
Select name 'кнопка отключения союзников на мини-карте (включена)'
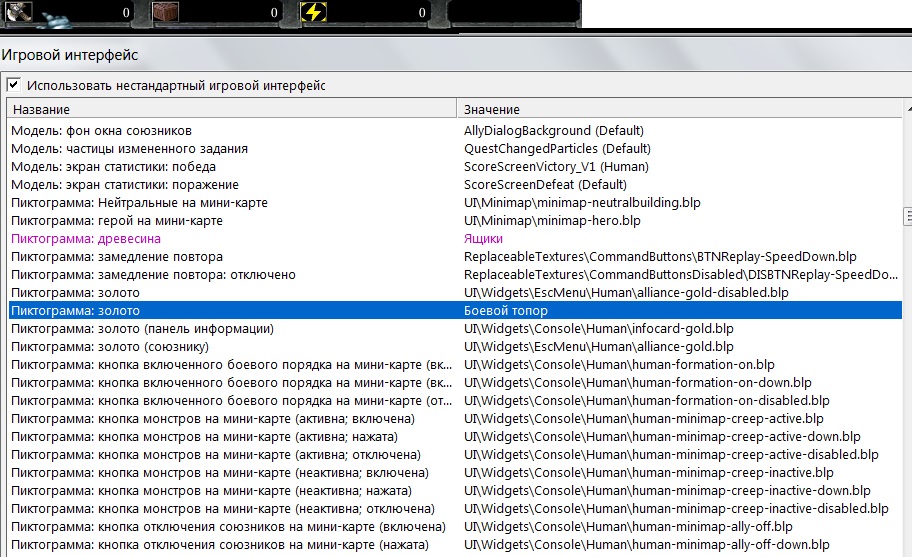click(229, 527)
